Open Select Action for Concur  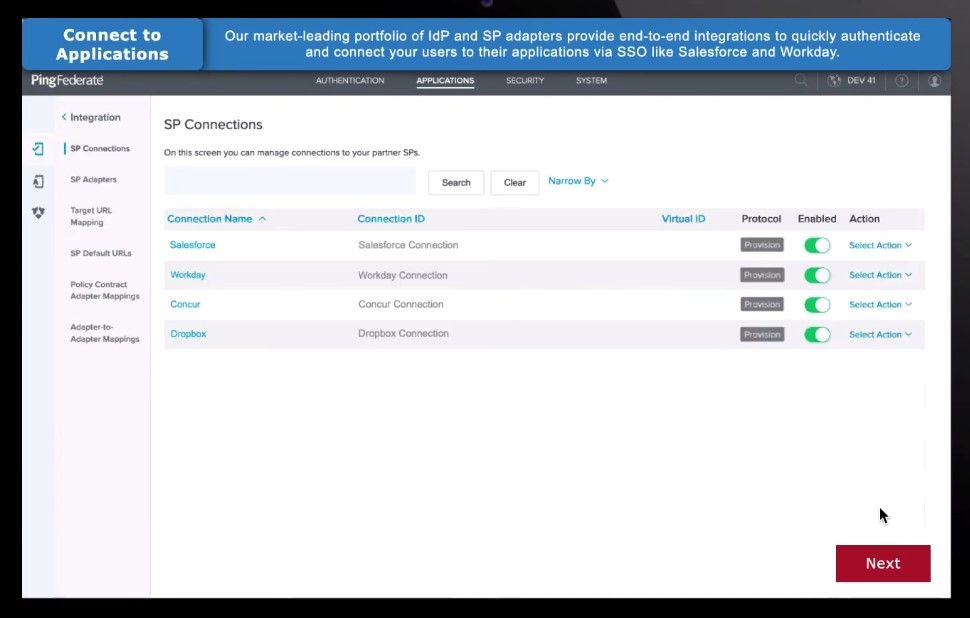(x=880, y=305)
